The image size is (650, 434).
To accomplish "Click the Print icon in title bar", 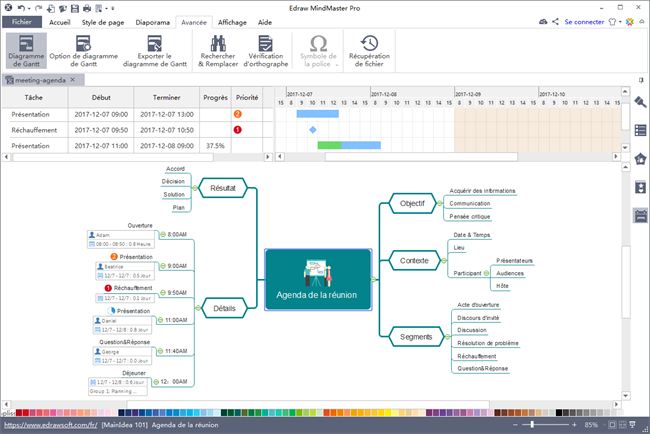I will [x=87, y=8].
